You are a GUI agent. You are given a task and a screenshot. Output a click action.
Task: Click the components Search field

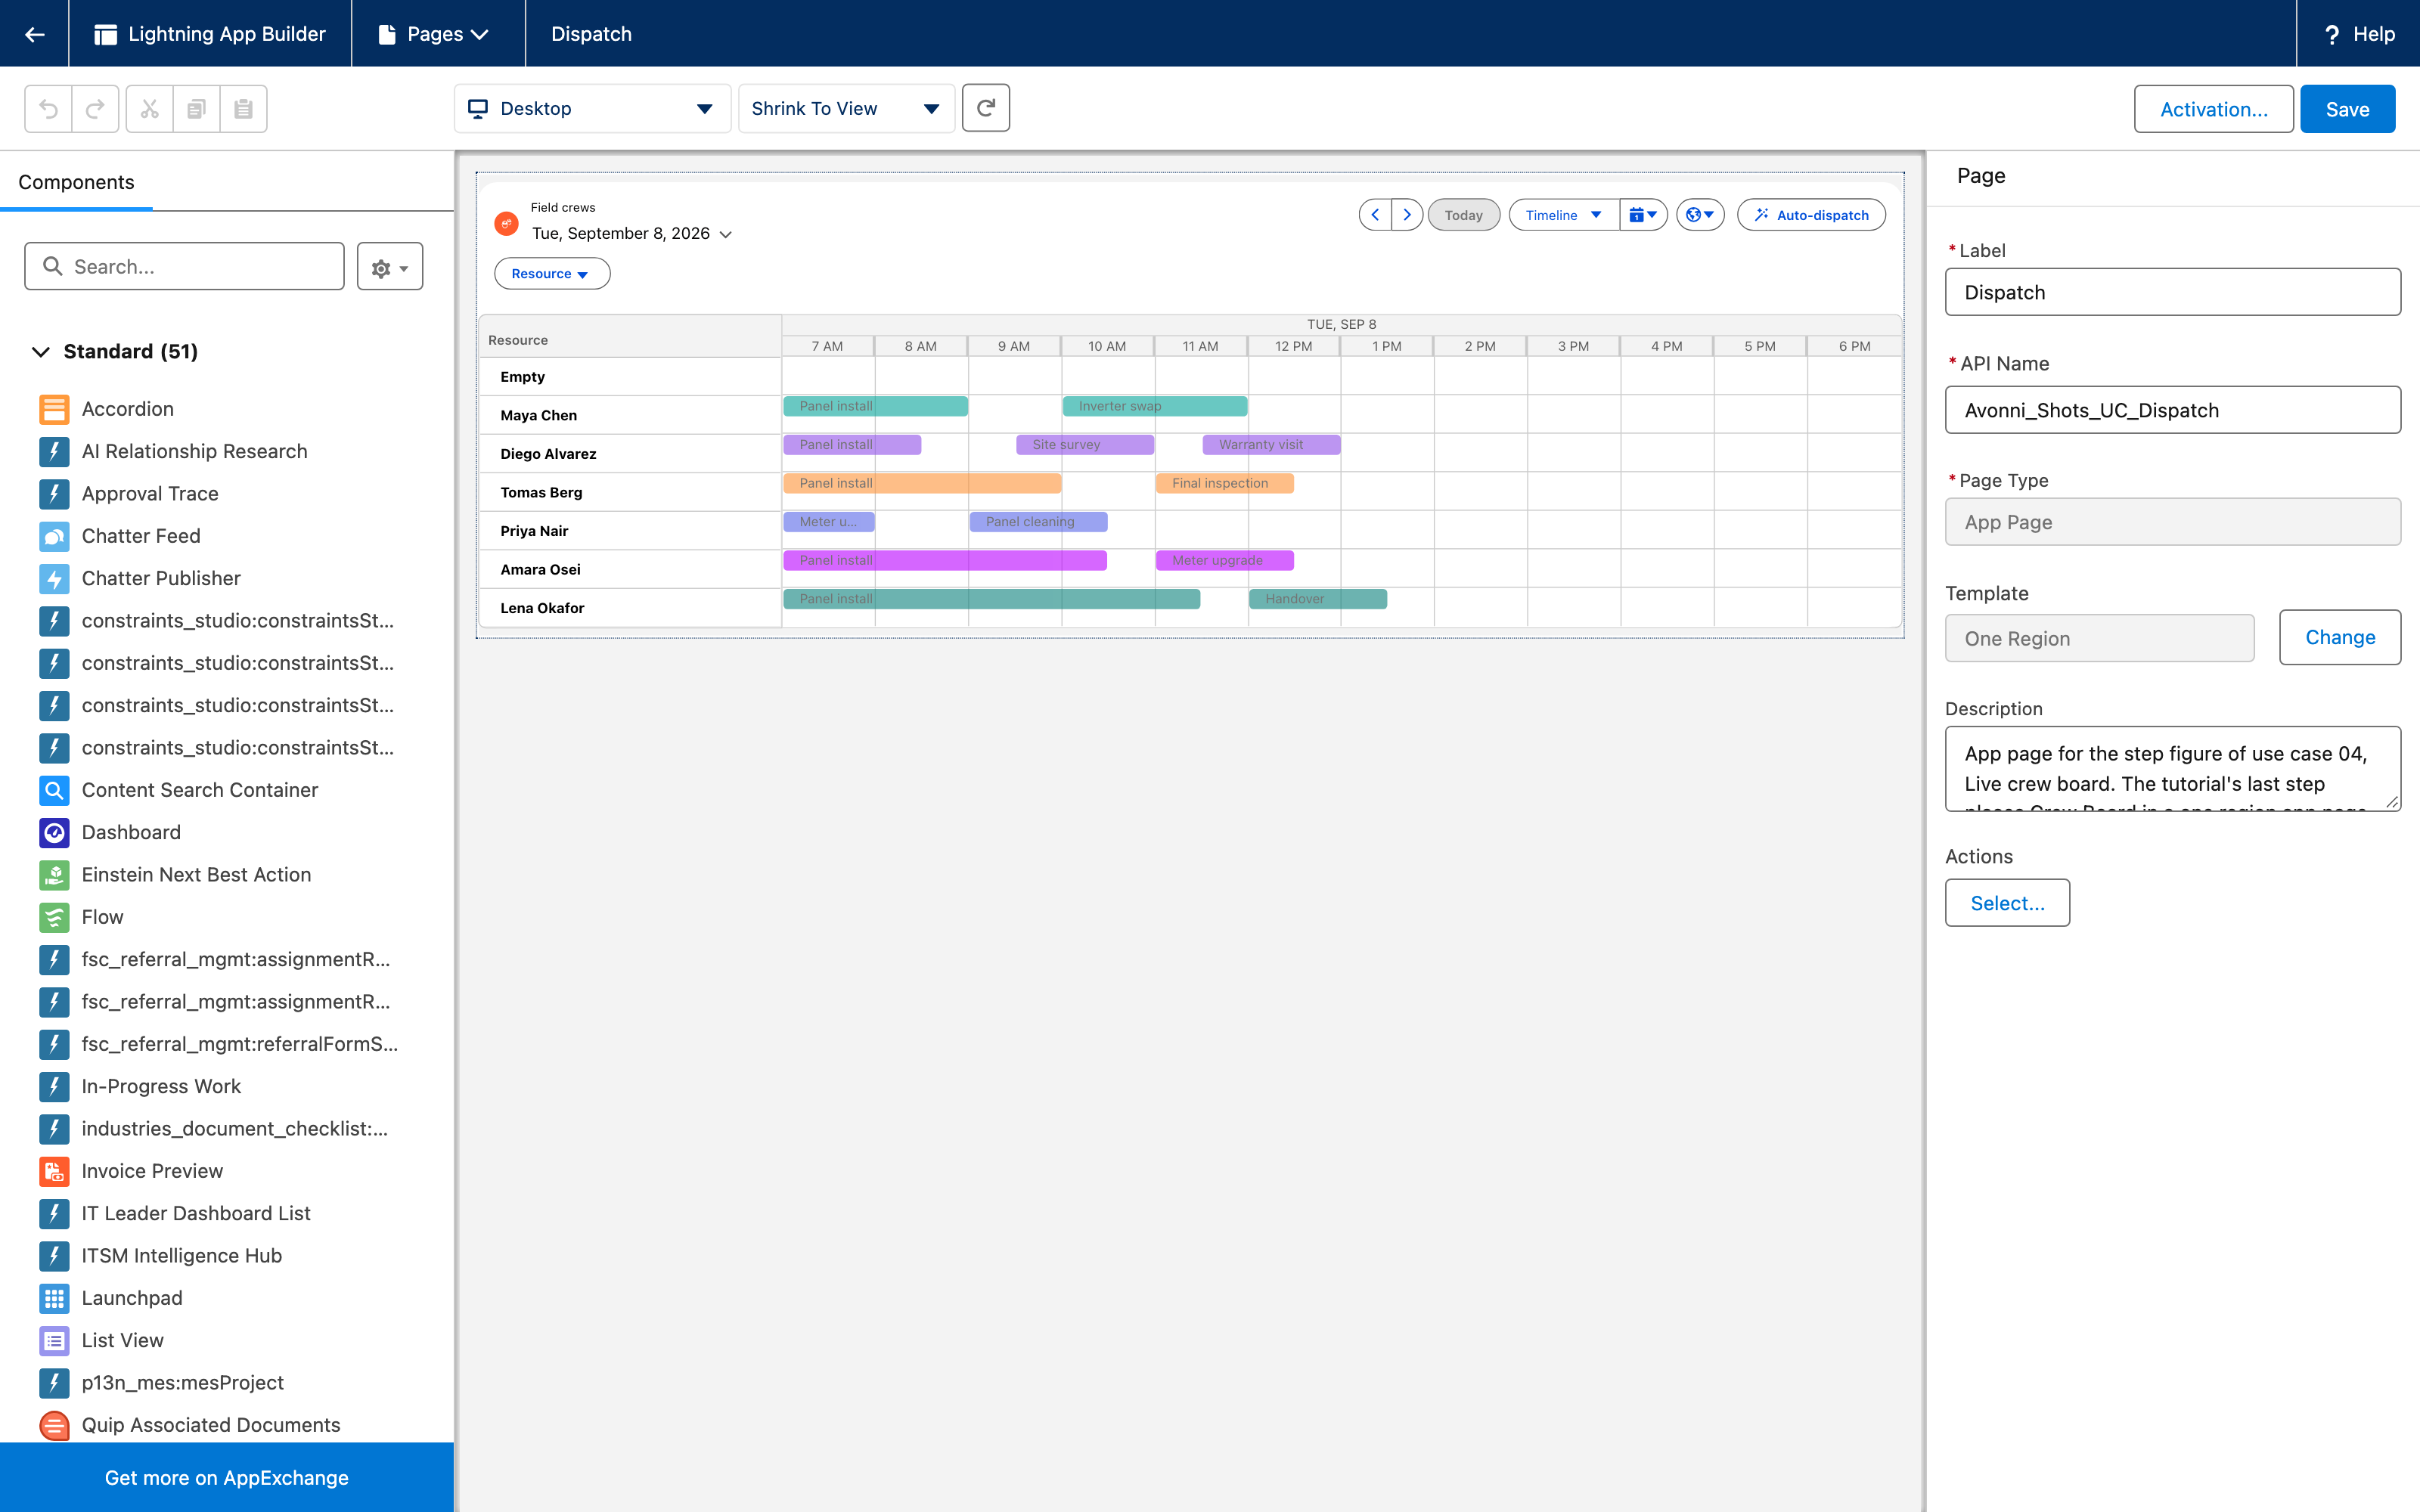[x=184, y=267]
